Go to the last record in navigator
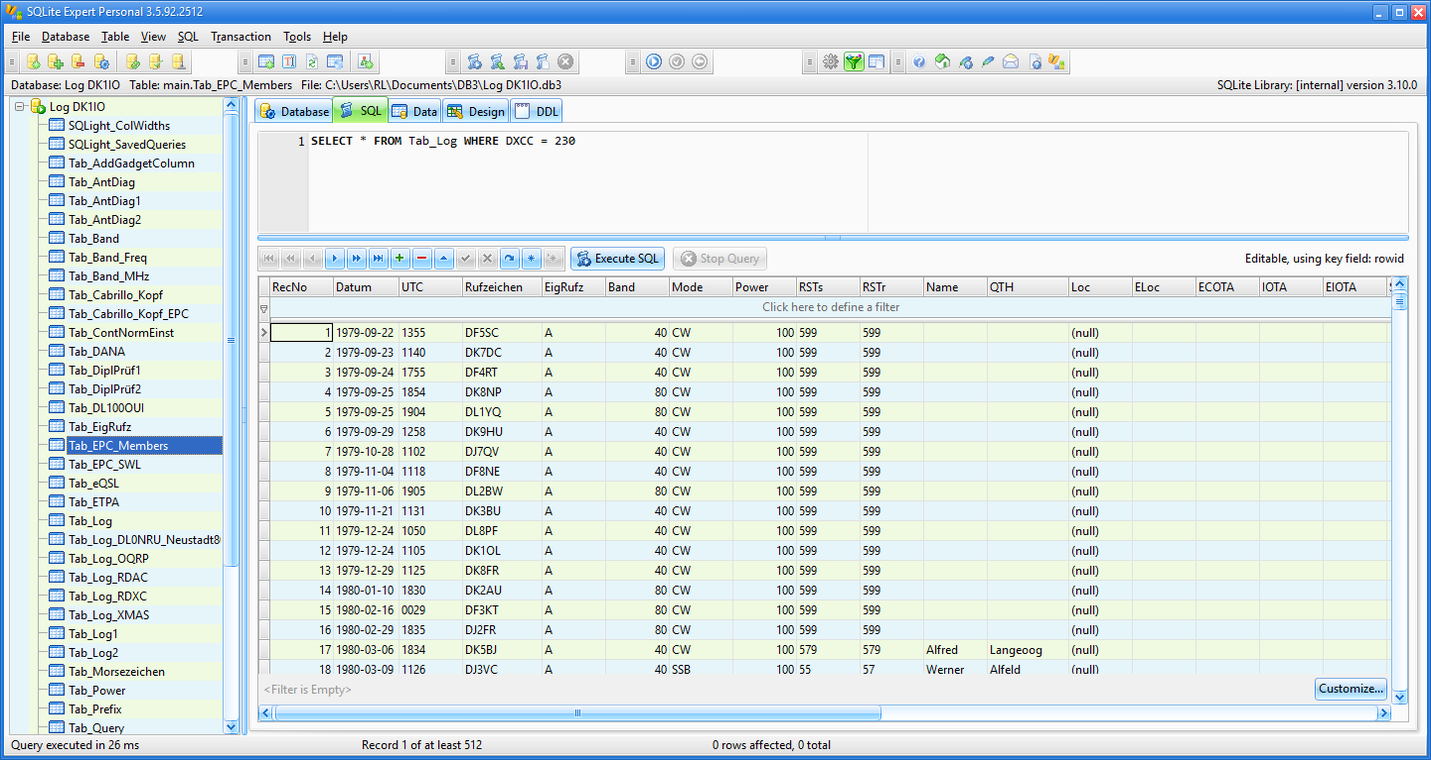This screenshot has height=760, width=1431. (378, 258)
